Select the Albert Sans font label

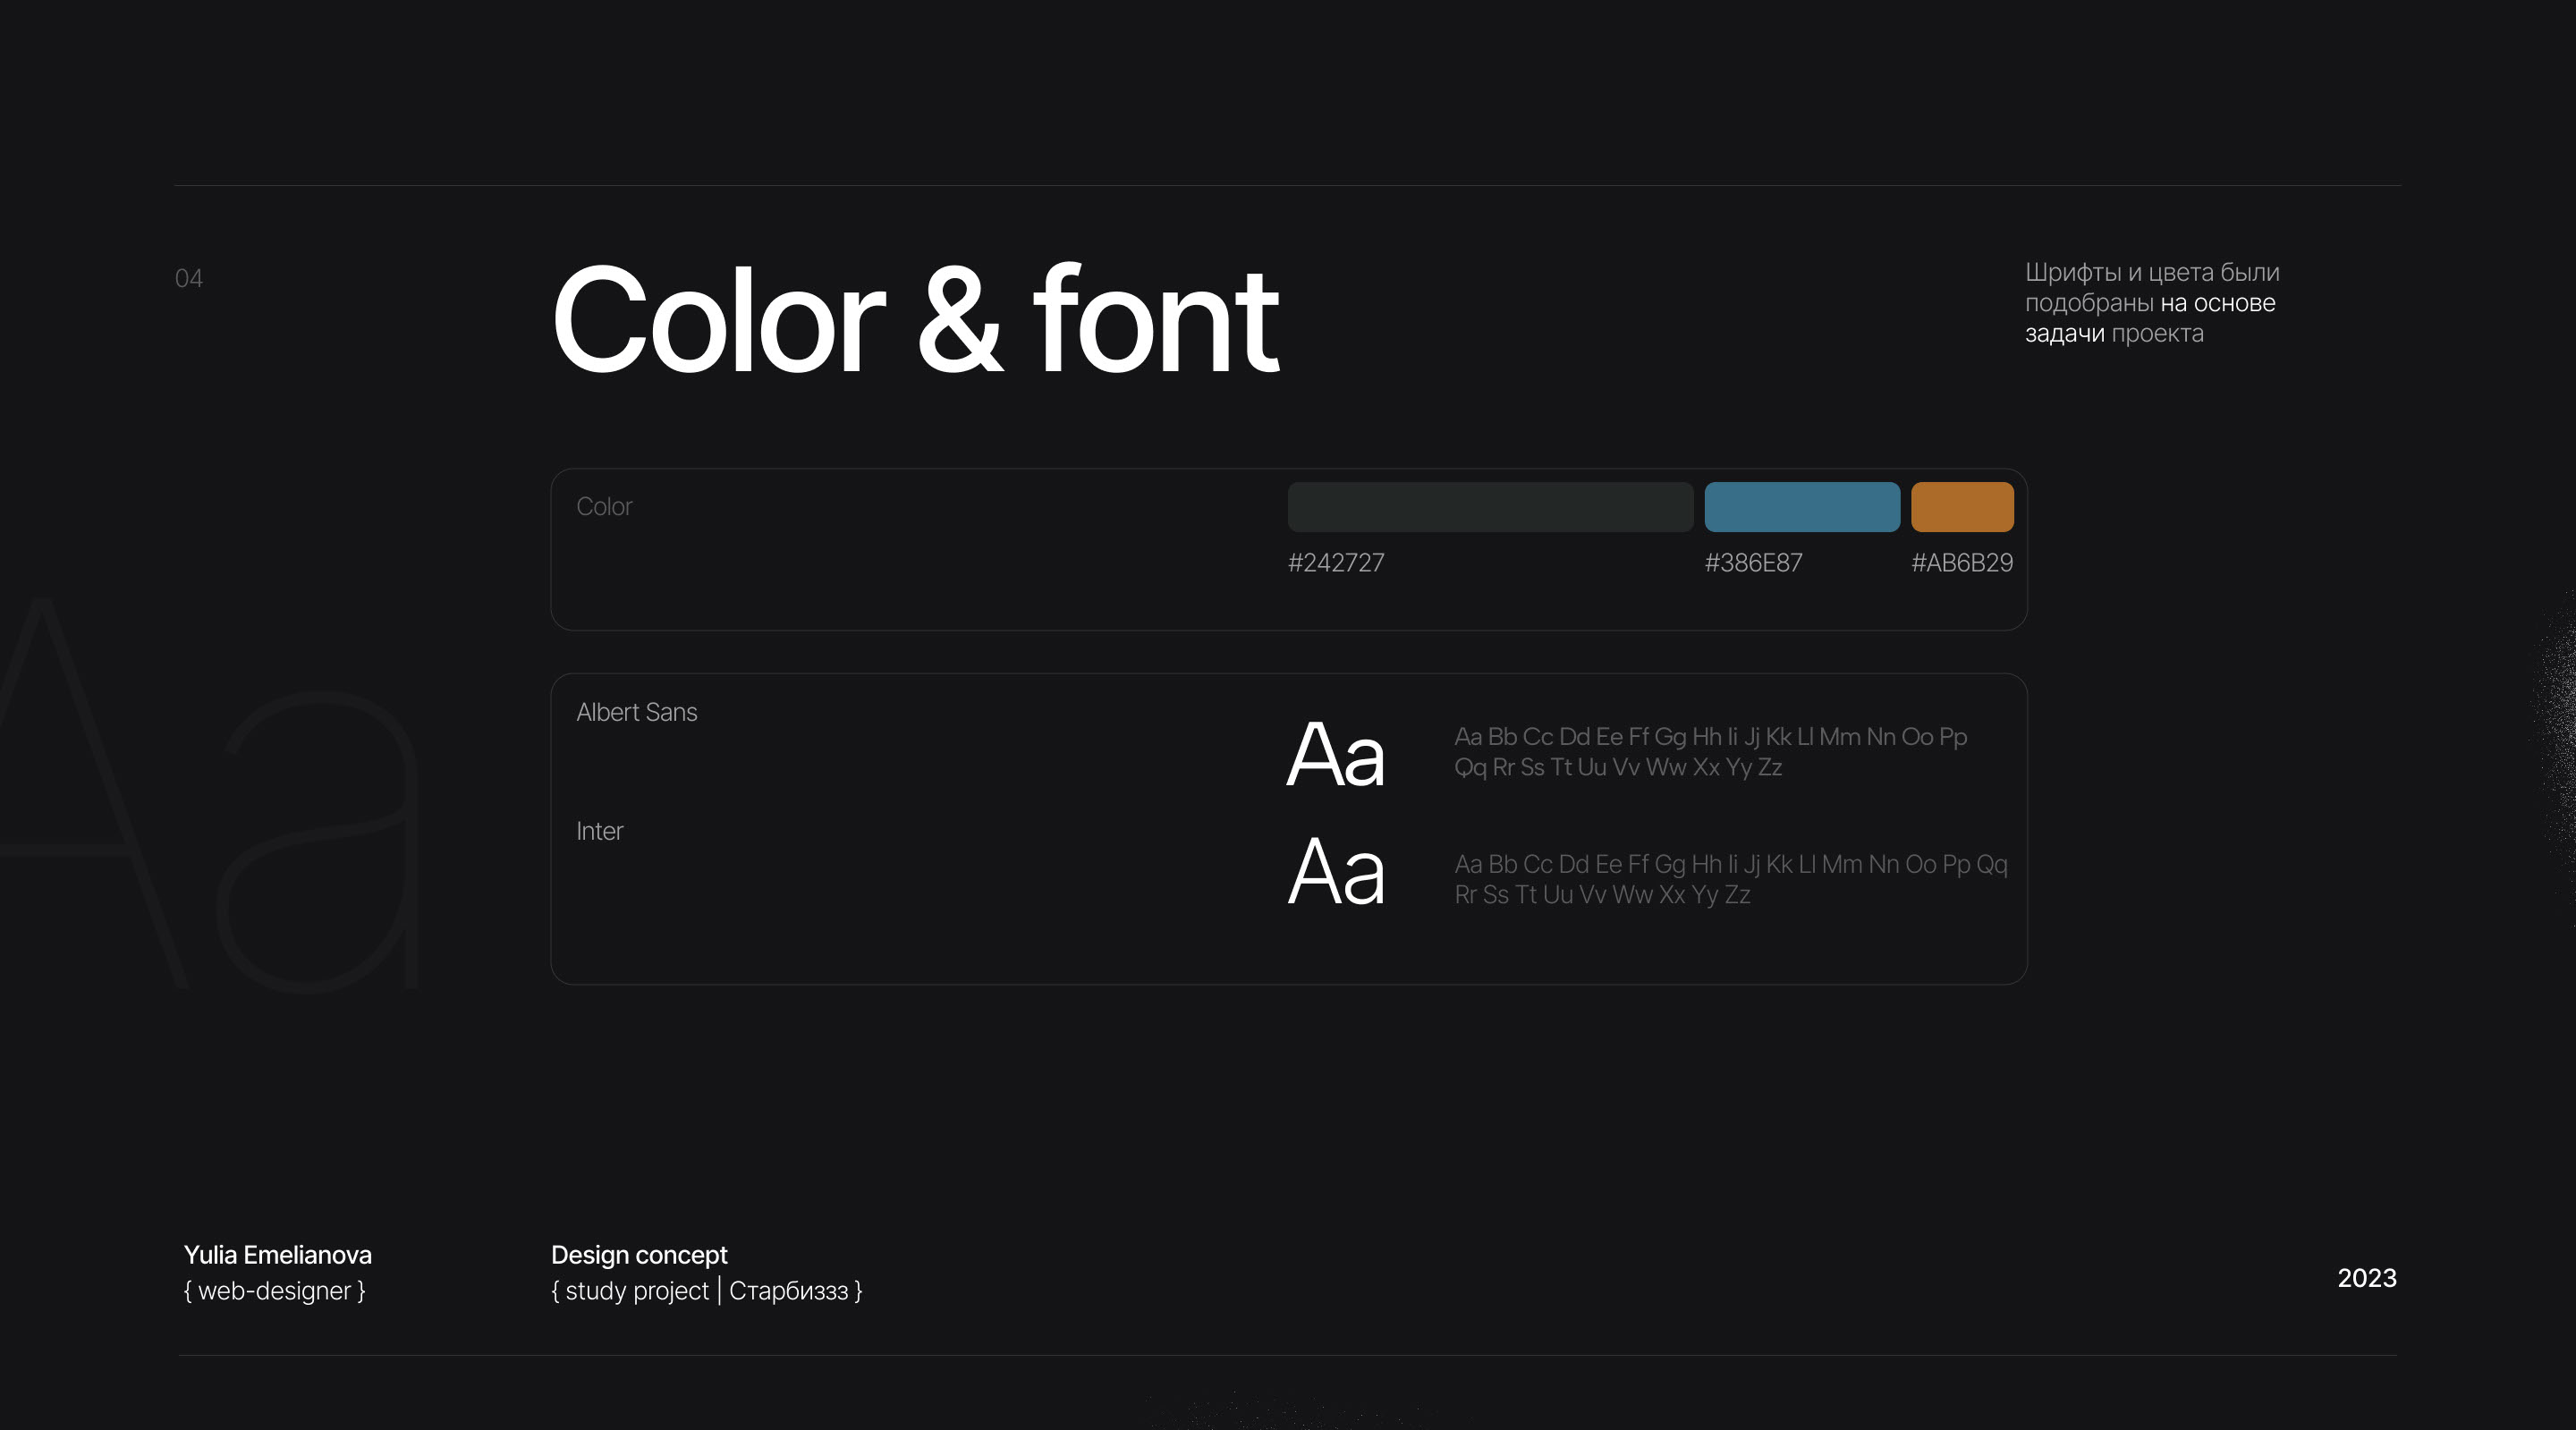click(637, 712)
